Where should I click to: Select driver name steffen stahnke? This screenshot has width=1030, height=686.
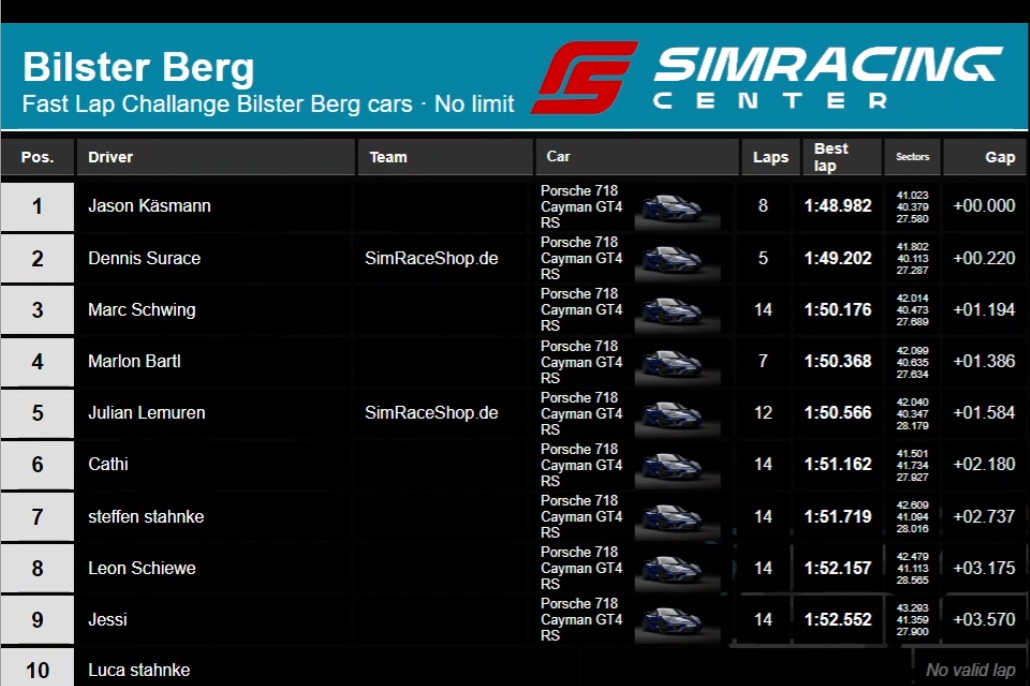pos(146,516)
